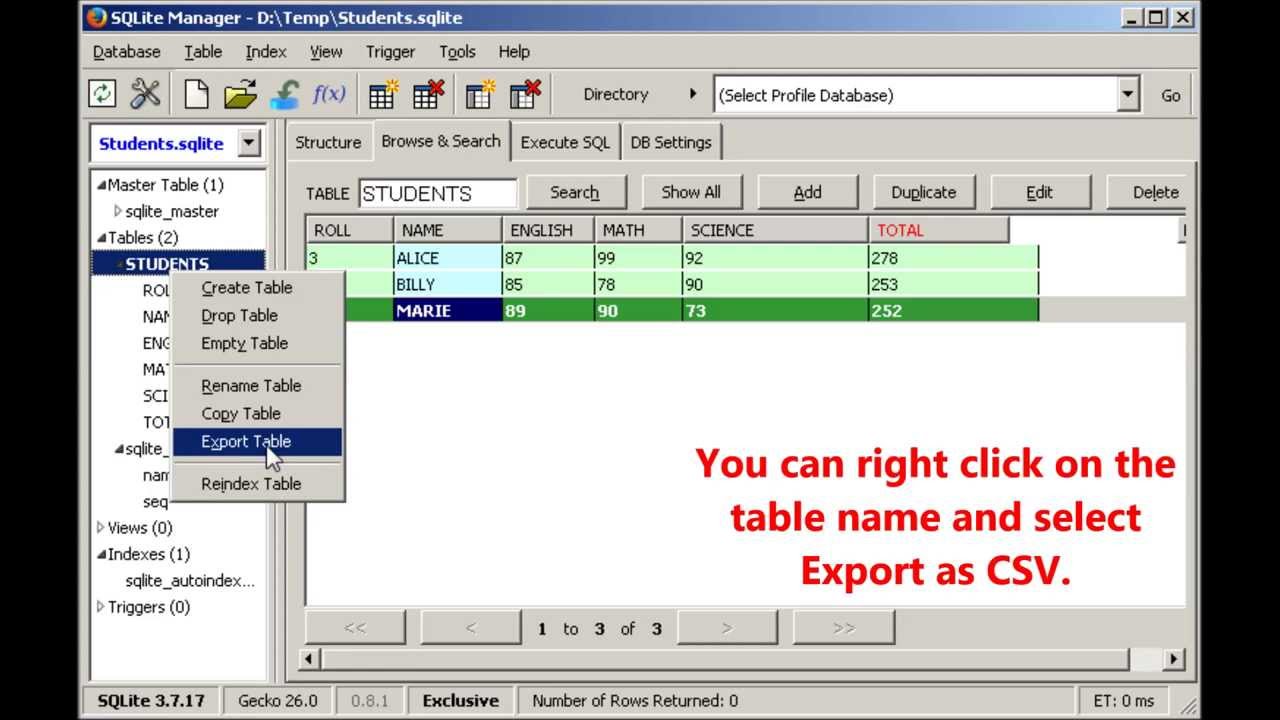Collapse the Indexes (1) node
Image resolution: width=1280 pixels, height=720 pixels.
pyautogui.click(x=101, y=554)
